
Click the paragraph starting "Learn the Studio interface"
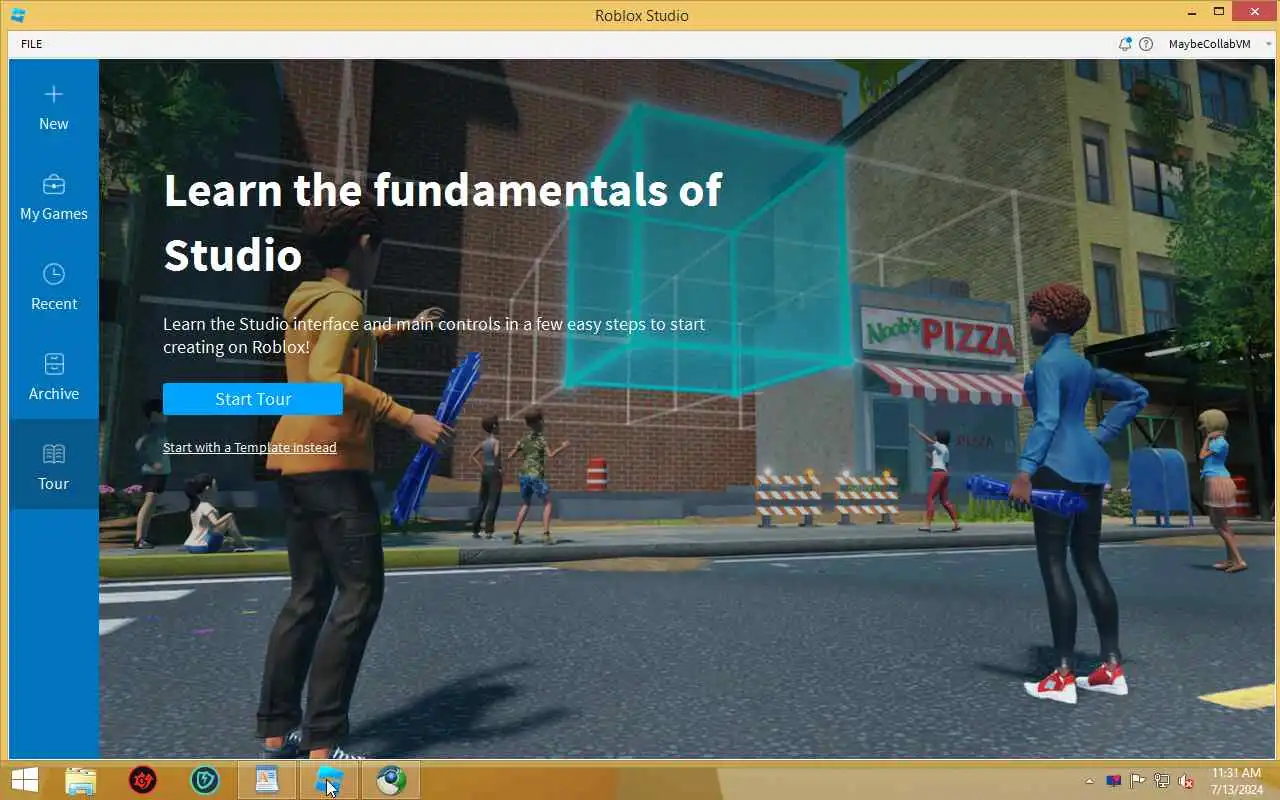(x=434, y=335)
